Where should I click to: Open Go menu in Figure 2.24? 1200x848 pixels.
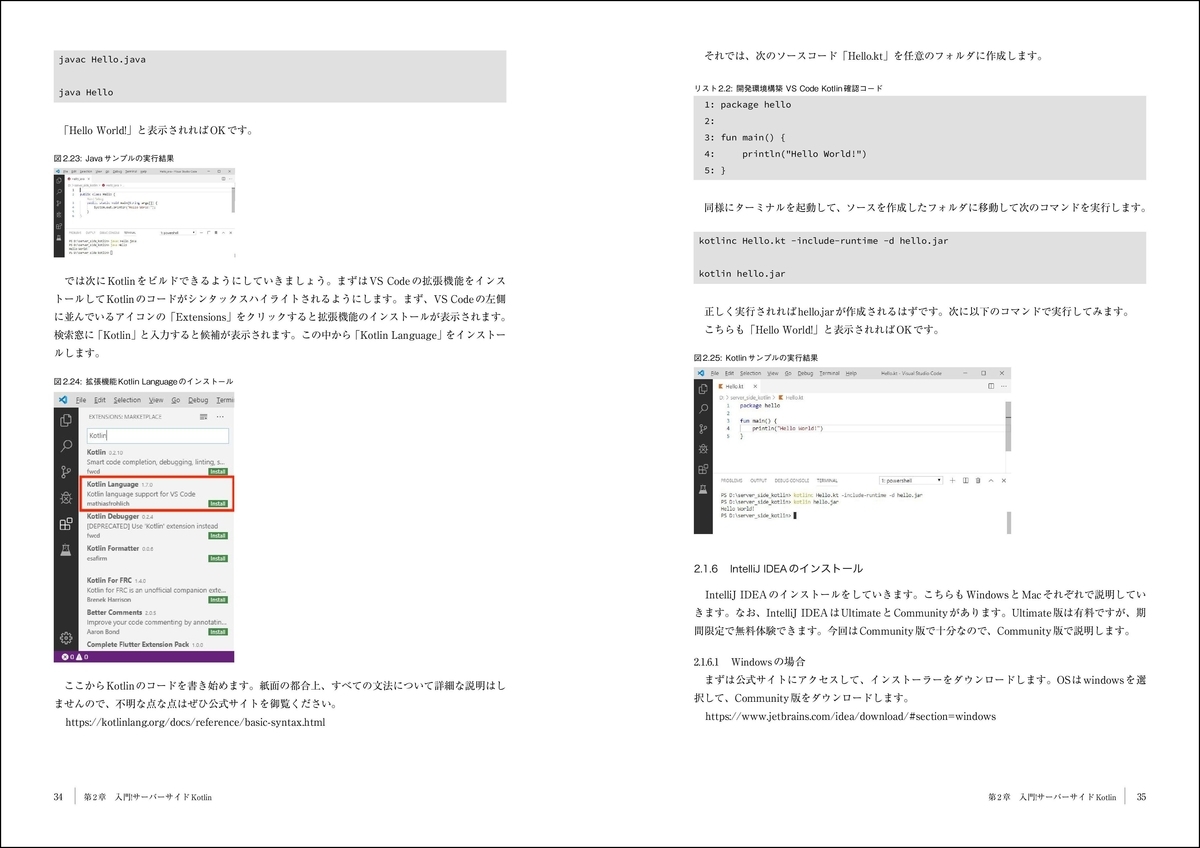tap(176, 400)
